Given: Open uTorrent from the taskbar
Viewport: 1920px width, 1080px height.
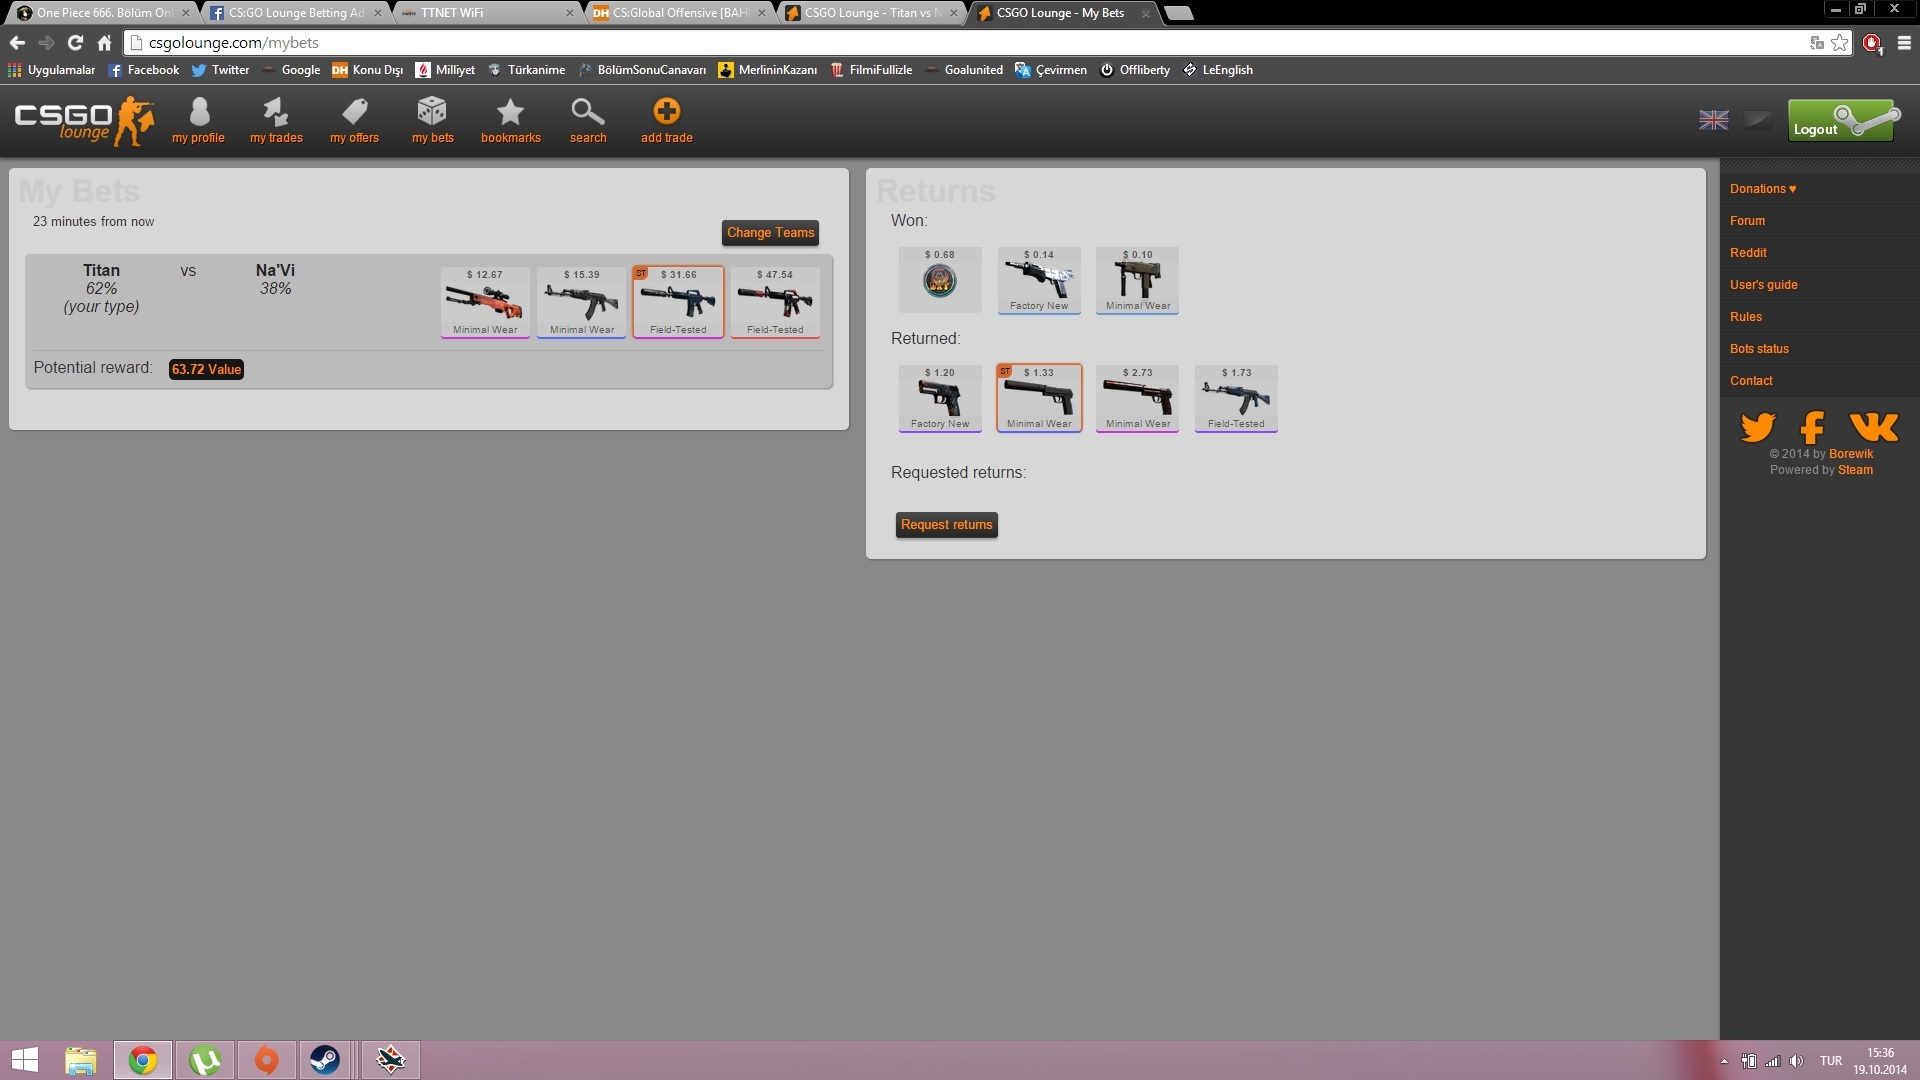Looking at the screenshot, I should (x=205, y=1060).
